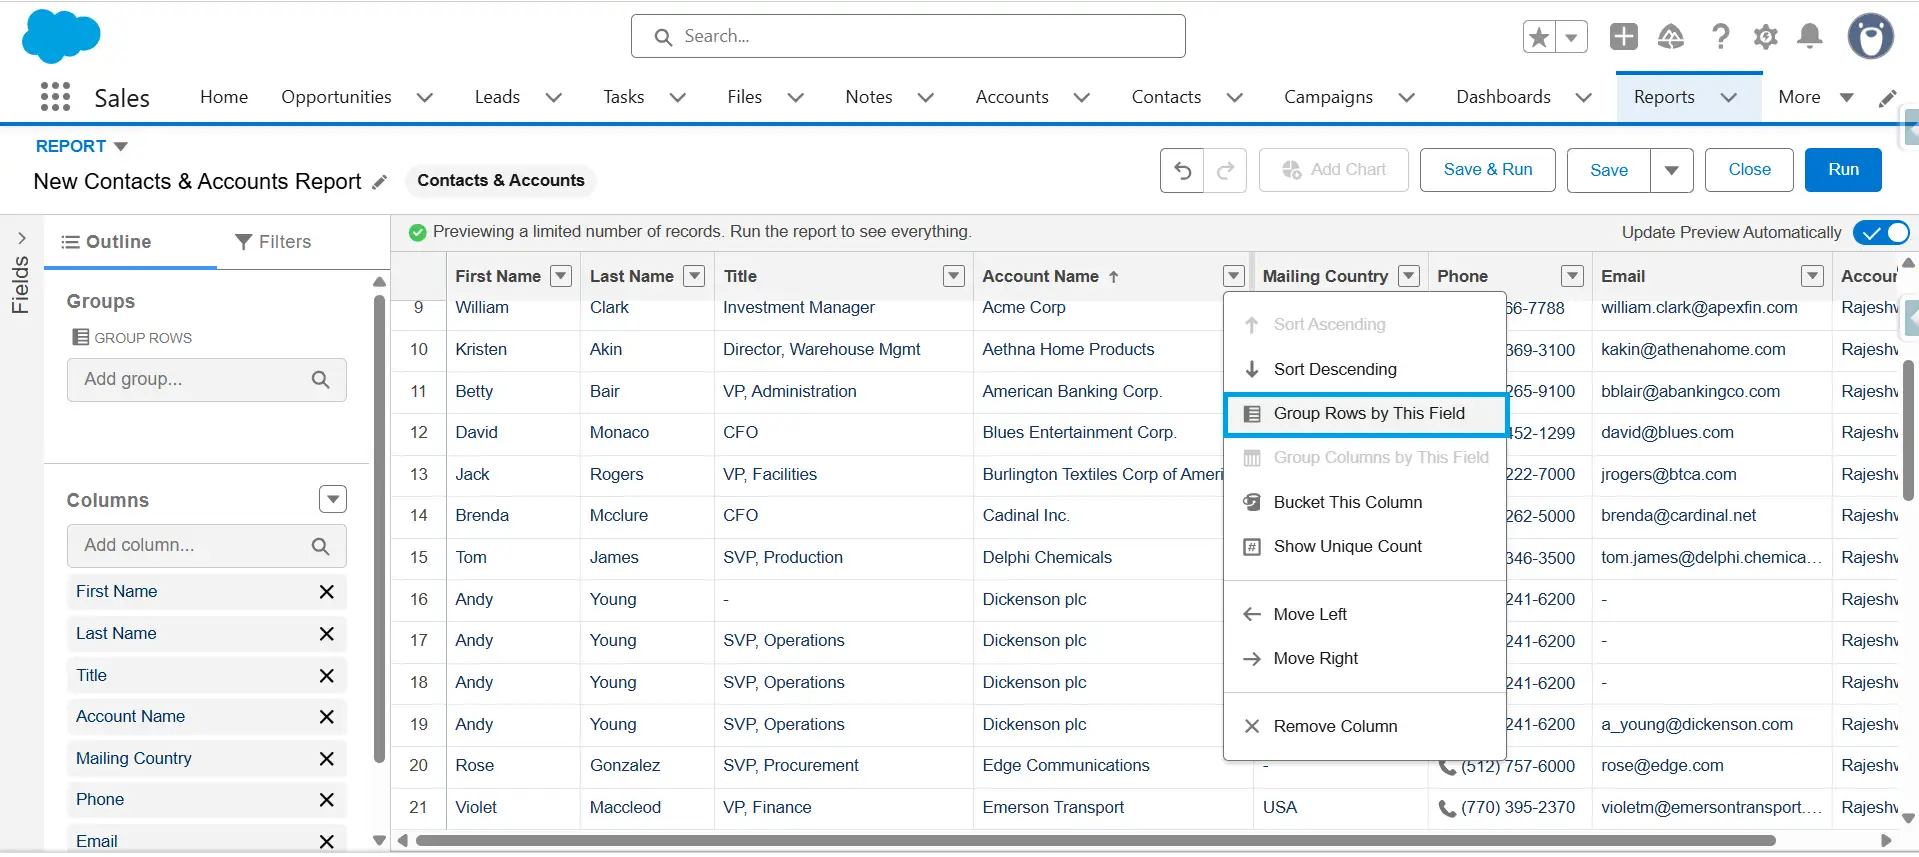
Task: Open the Opportunities tab dropdown chevron
Action: point(425,98)
